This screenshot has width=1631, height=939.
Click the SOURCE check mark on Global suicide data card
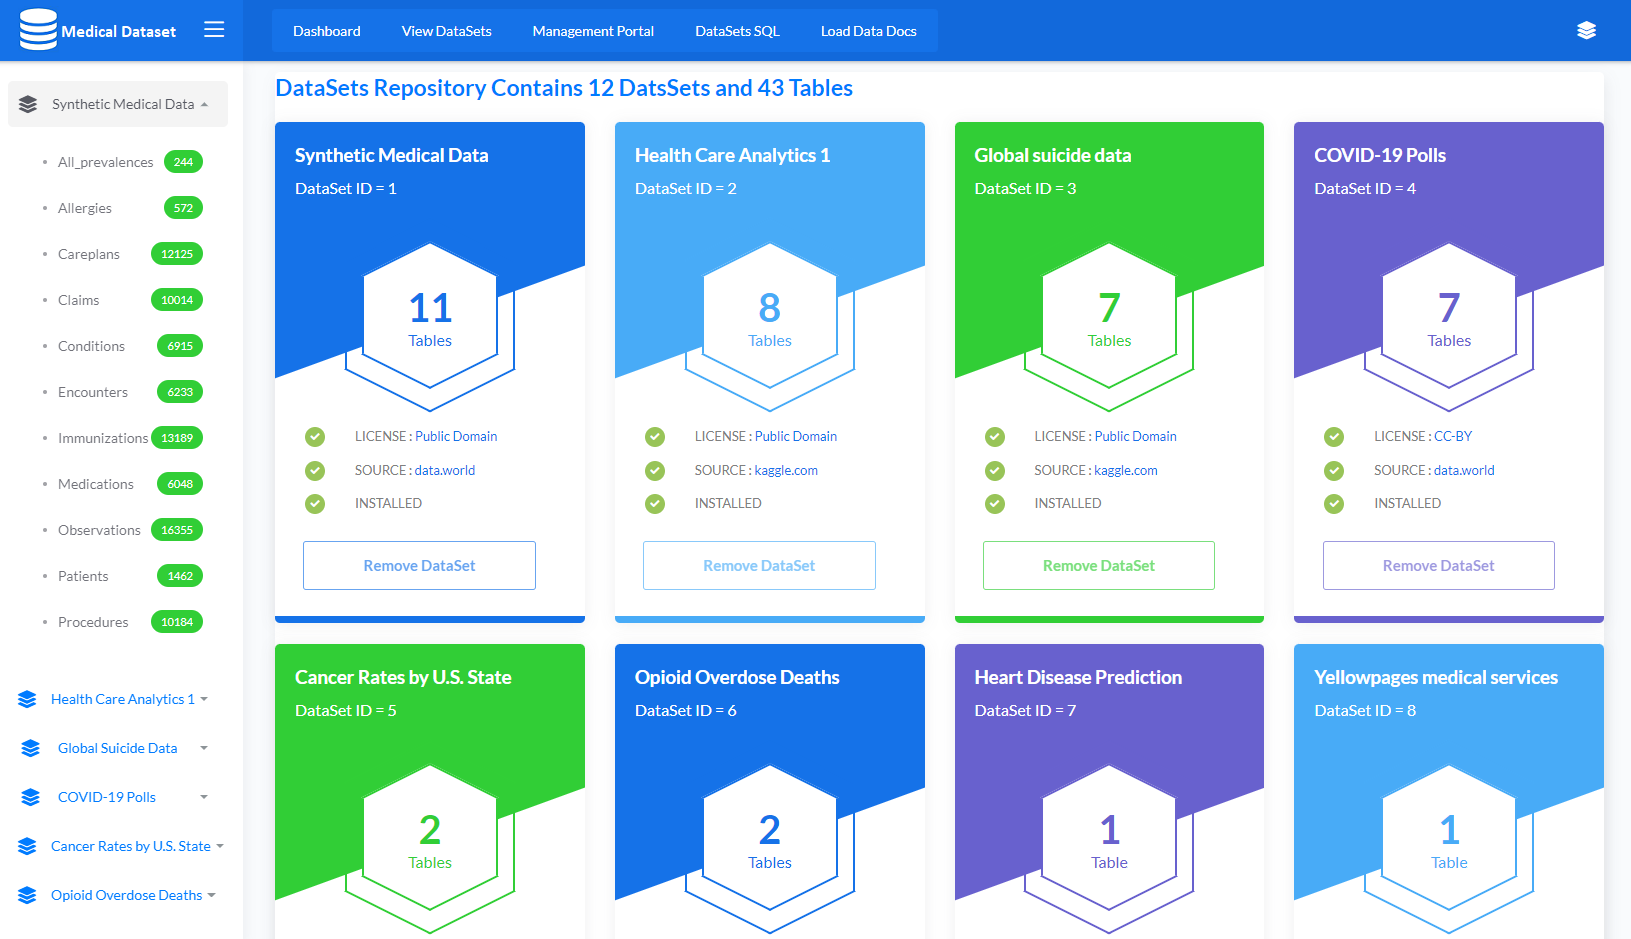(995, 471)
